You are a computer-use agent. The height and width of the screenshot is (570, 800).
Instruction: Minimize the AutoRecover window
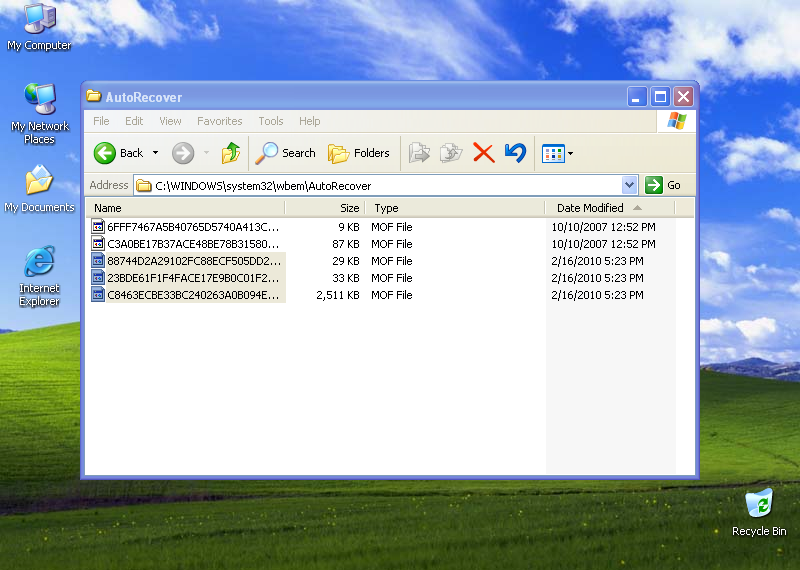(637, 96)
